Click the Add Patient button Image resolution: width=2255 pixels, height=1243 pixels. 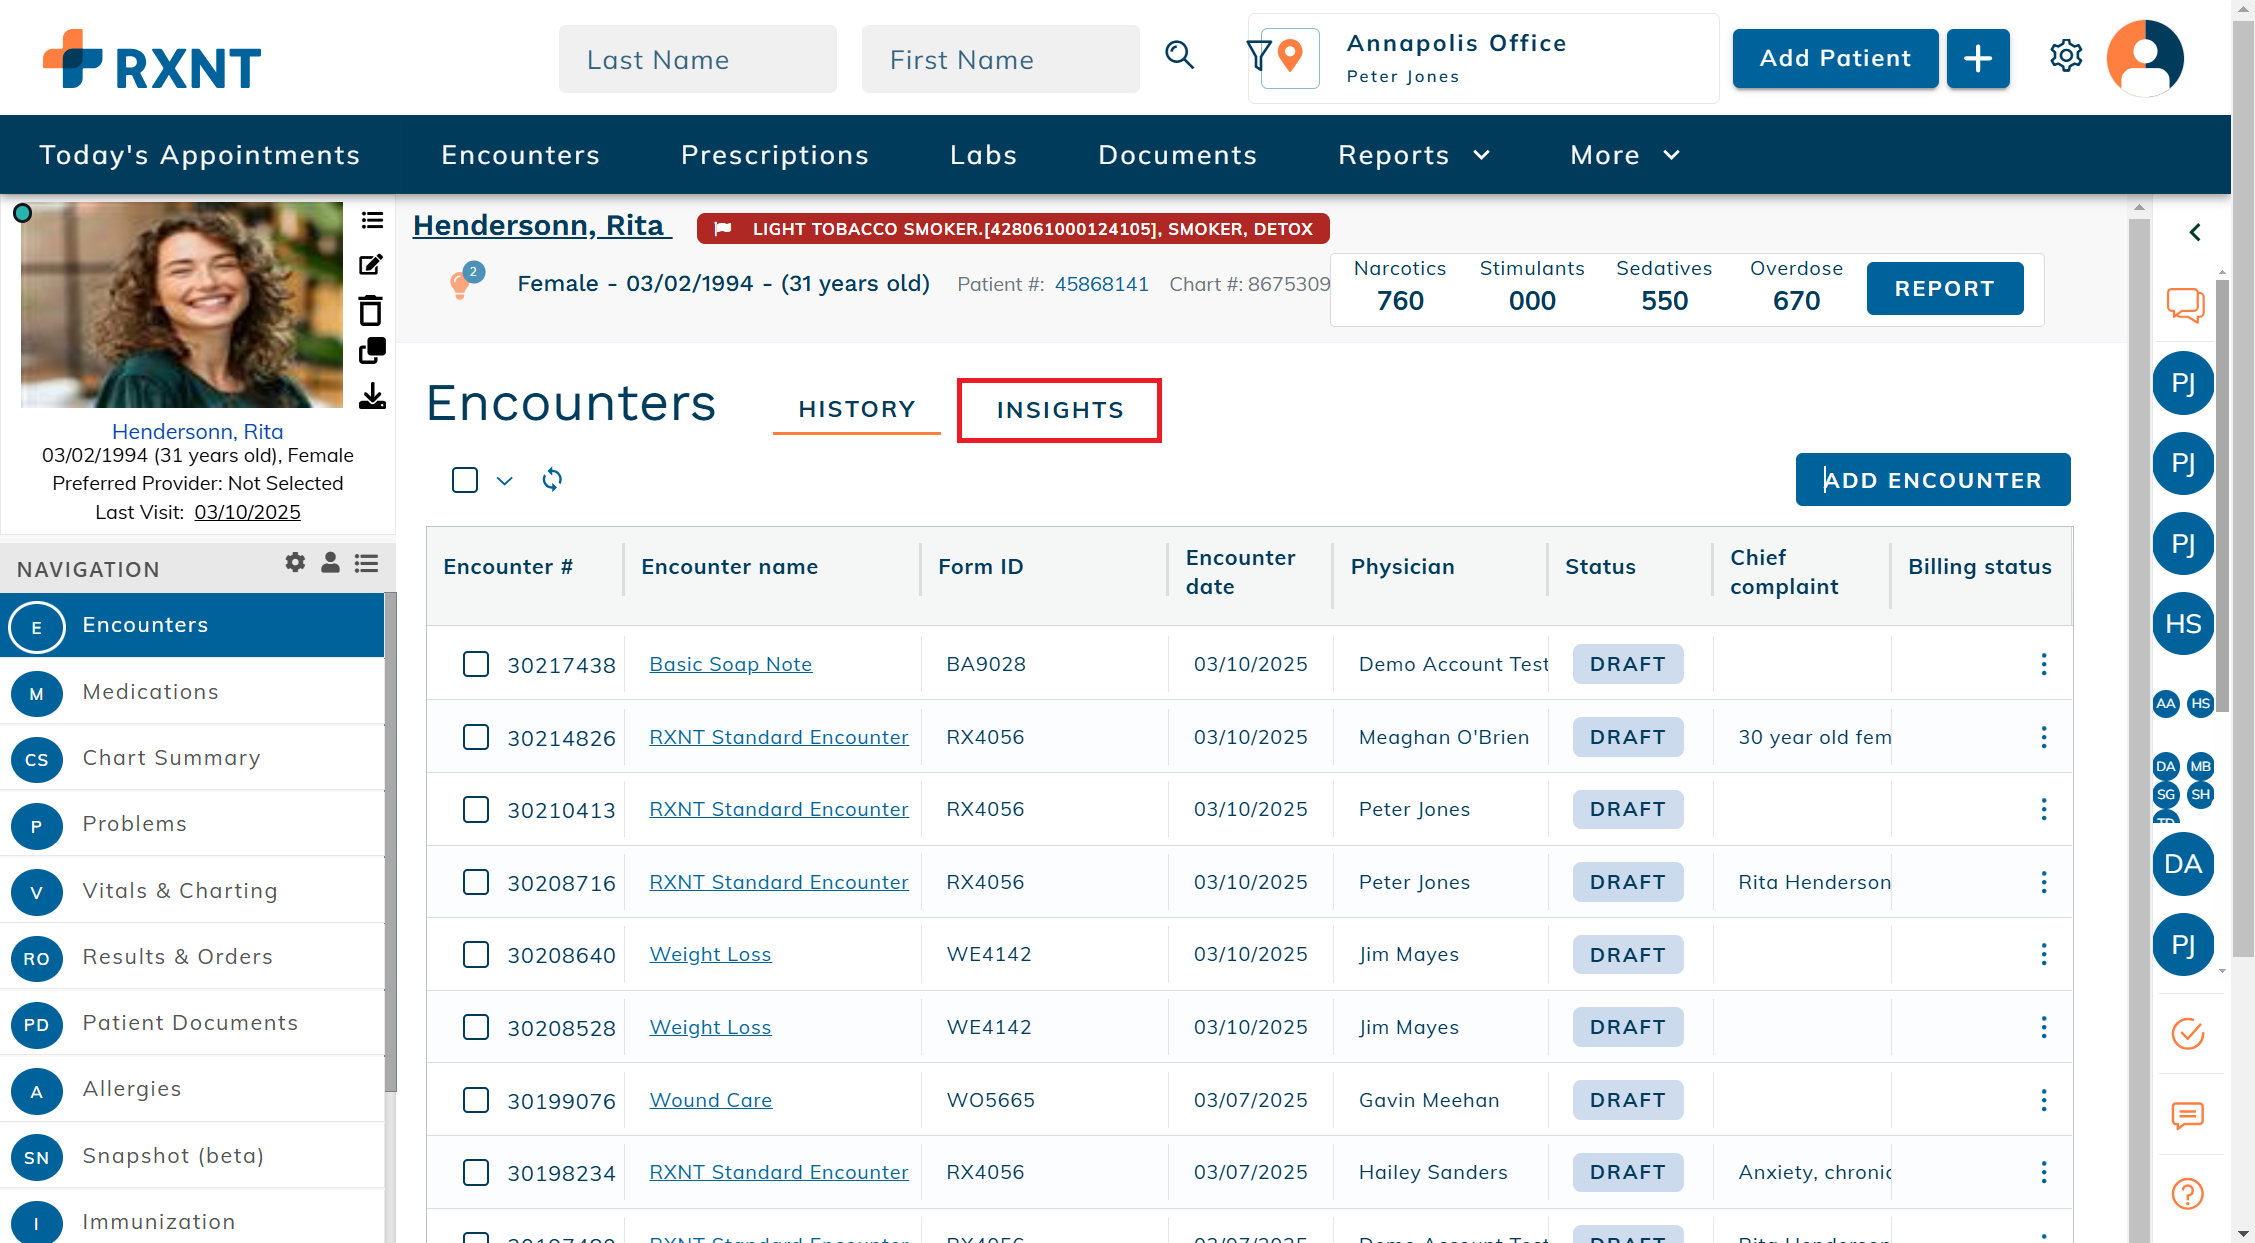click(1835, 58)
